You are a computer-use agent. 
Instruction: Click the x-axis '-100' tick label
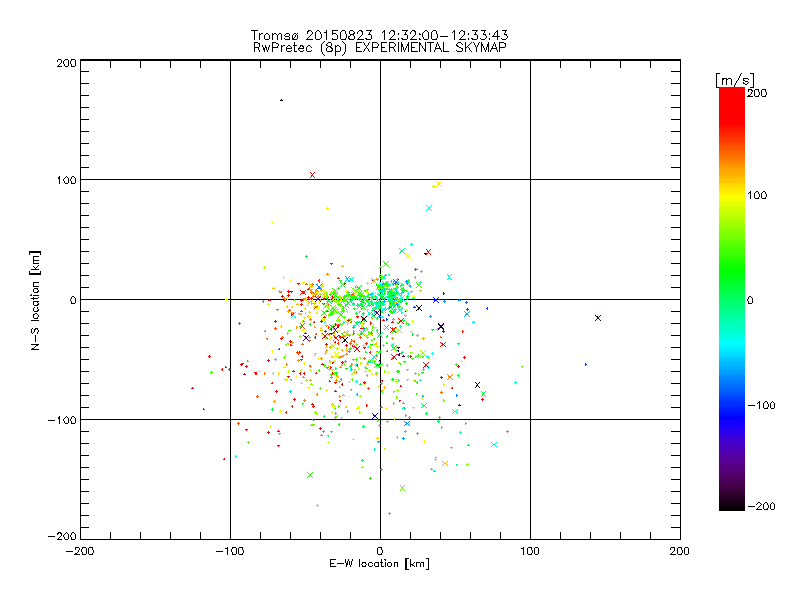230,551
